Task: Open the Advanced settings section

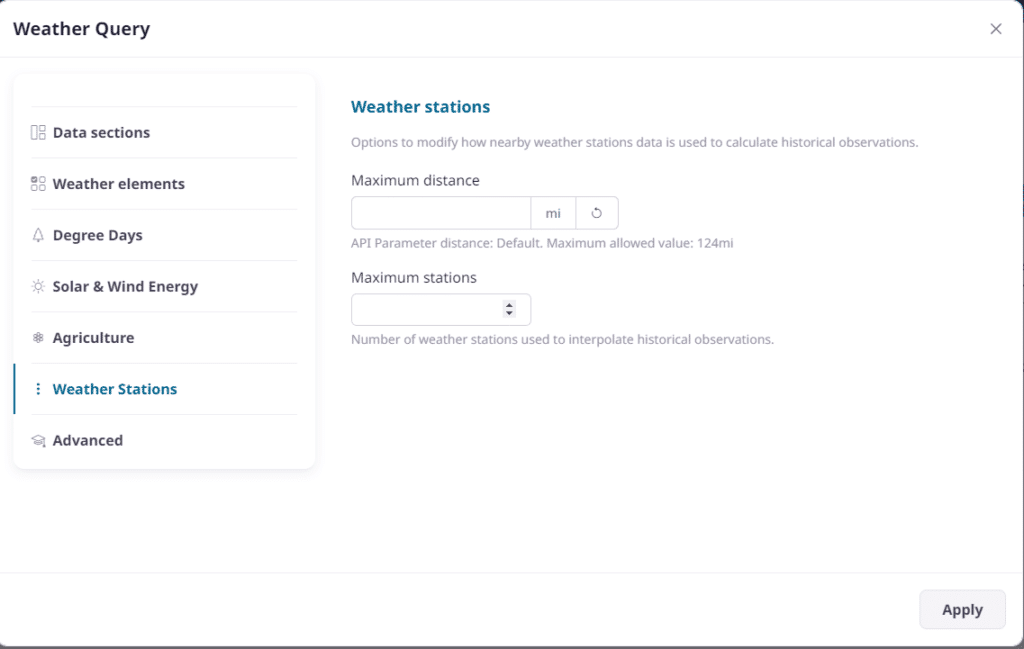Action: (88, 440)
